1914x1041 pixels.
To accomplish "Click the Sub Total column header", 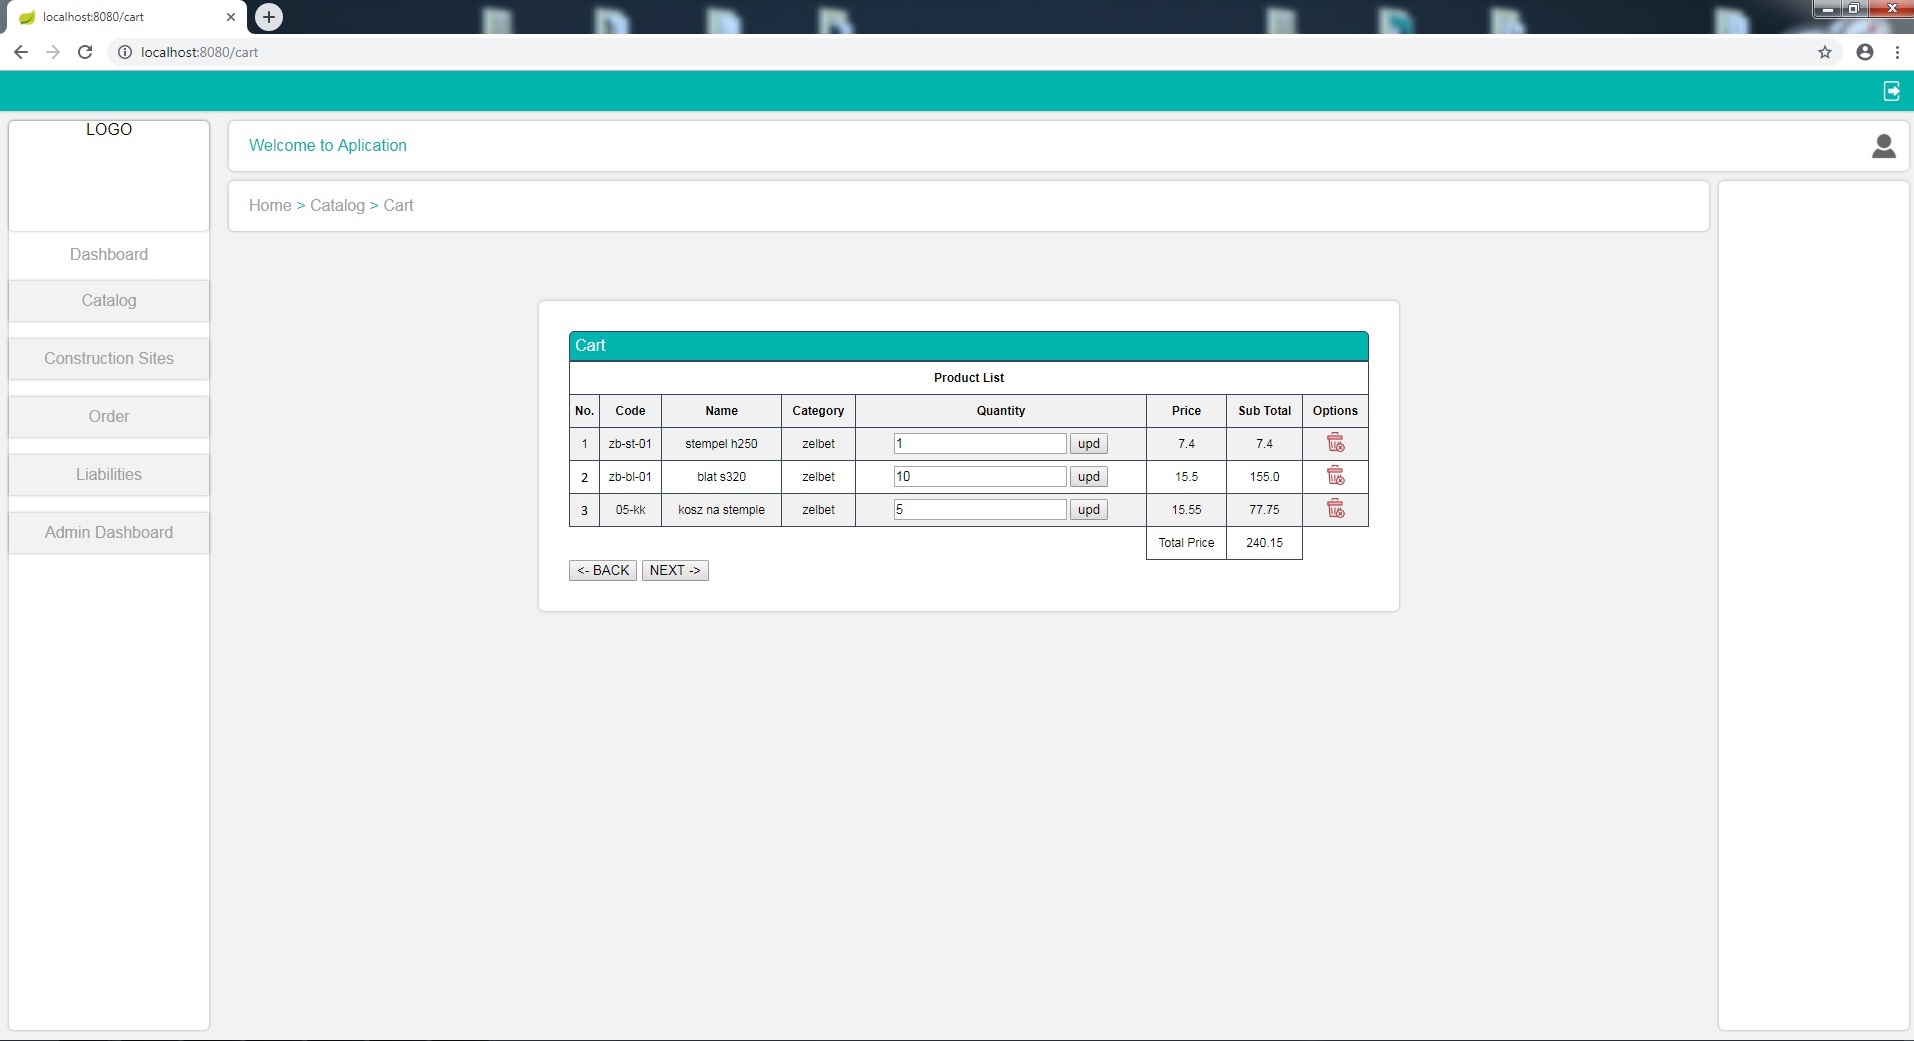I will (x=1264, y=410).
